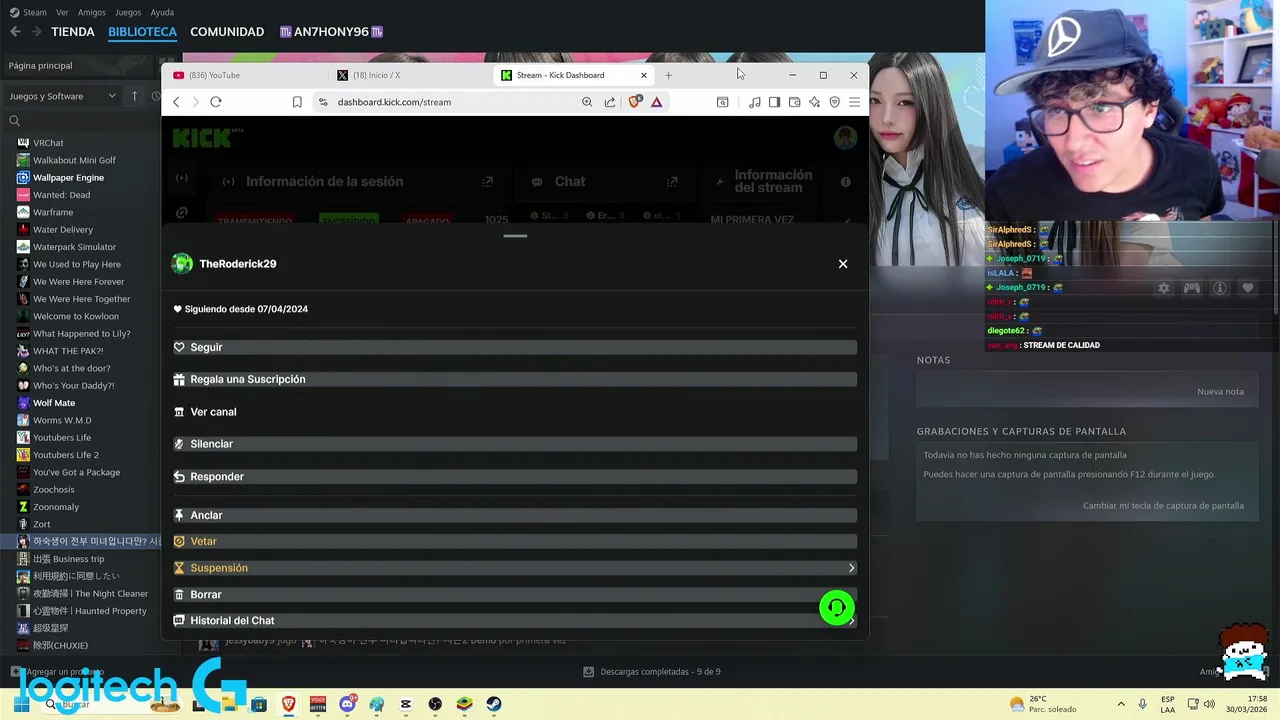Open the Steam BIBLIOTECA menu
Image resolution: width=1280 pixels, height=720 pixels.
[142, 32]
